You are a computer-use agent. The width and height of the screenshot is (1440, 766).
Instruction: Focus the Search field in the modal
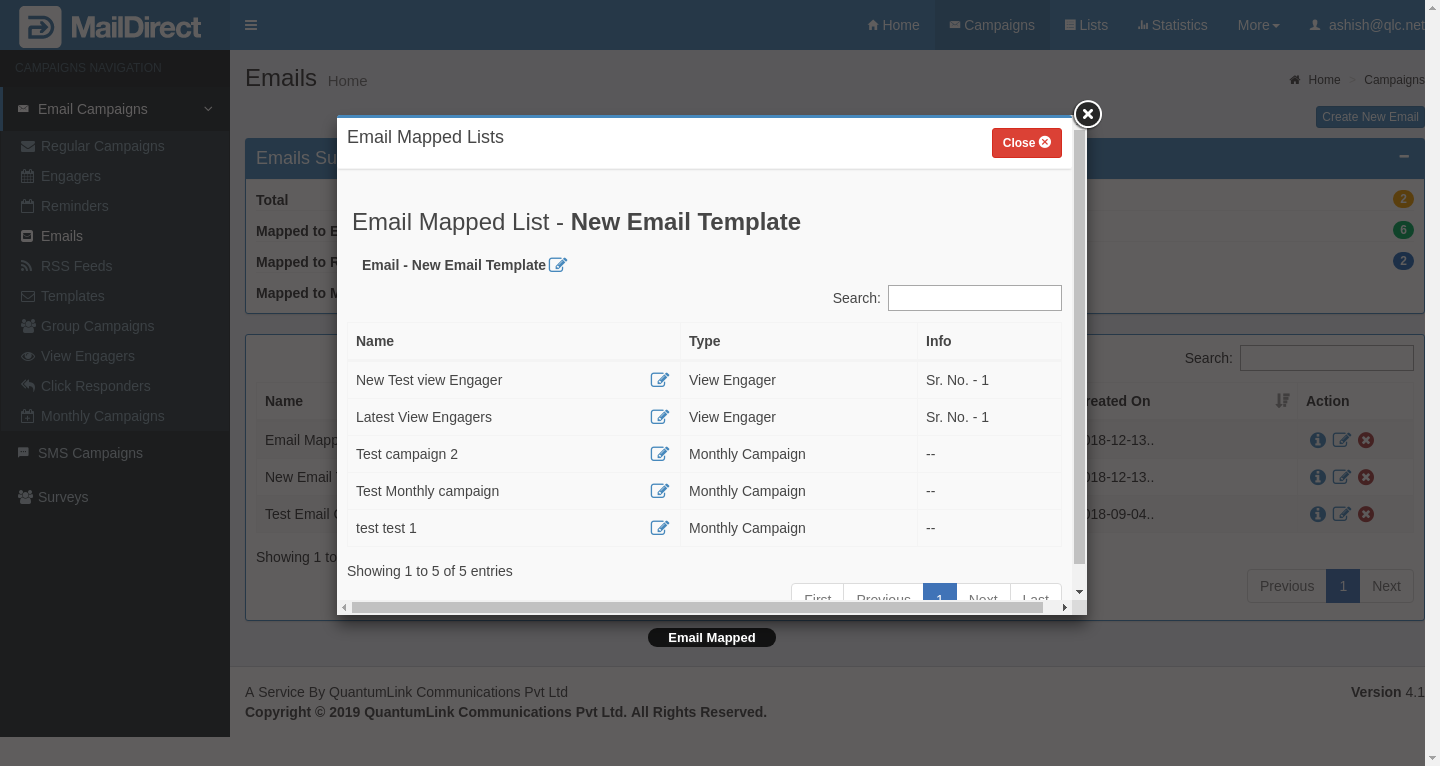(974, 298)
